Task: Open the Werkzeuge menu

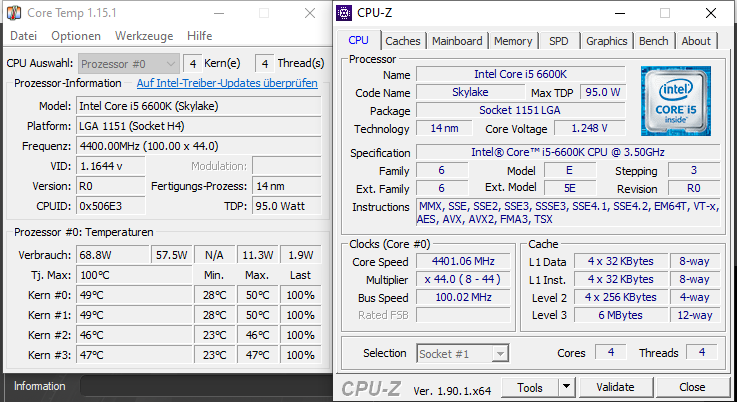Action: pos(144,36)
